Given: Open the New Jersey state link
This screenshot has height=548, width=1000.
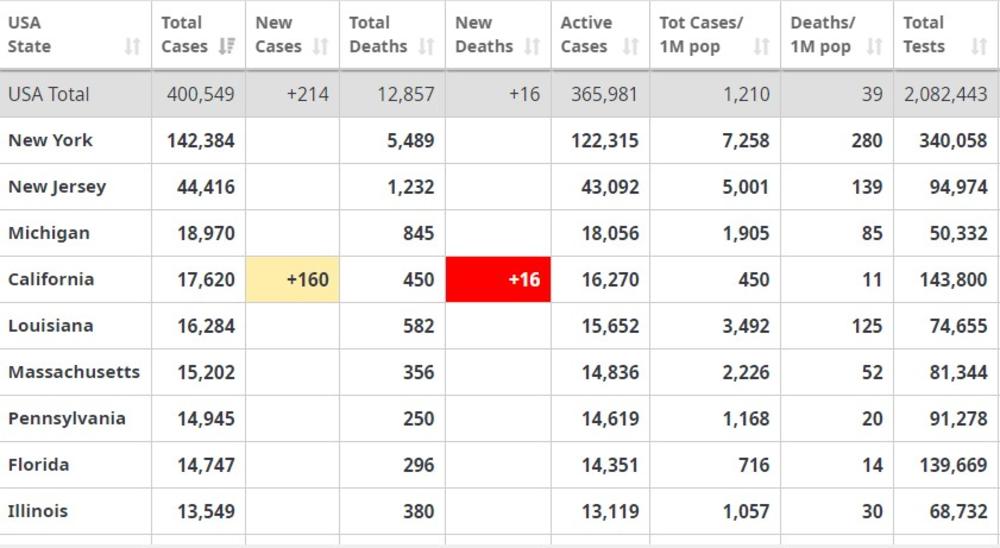Looking at the screenshot, I should point(57,187).
